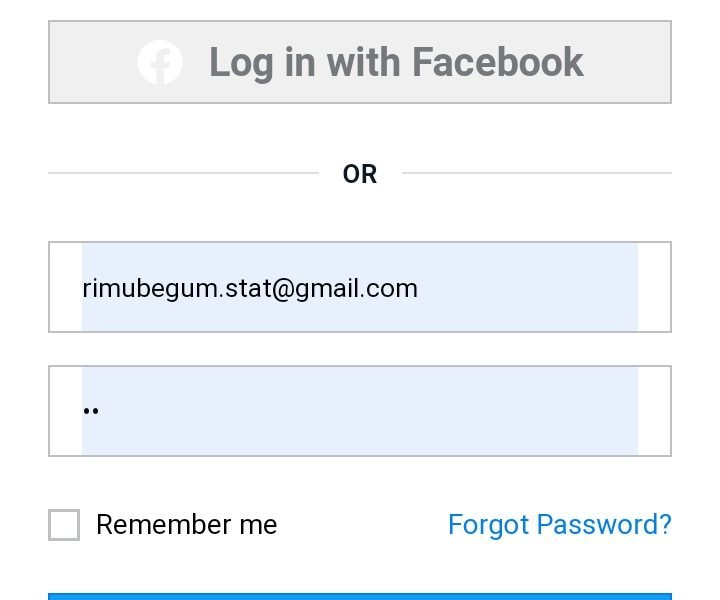Click the 'Log in' words on gray button
The width and height of the screenshot is (720, 600).
[x=263, y=63]
